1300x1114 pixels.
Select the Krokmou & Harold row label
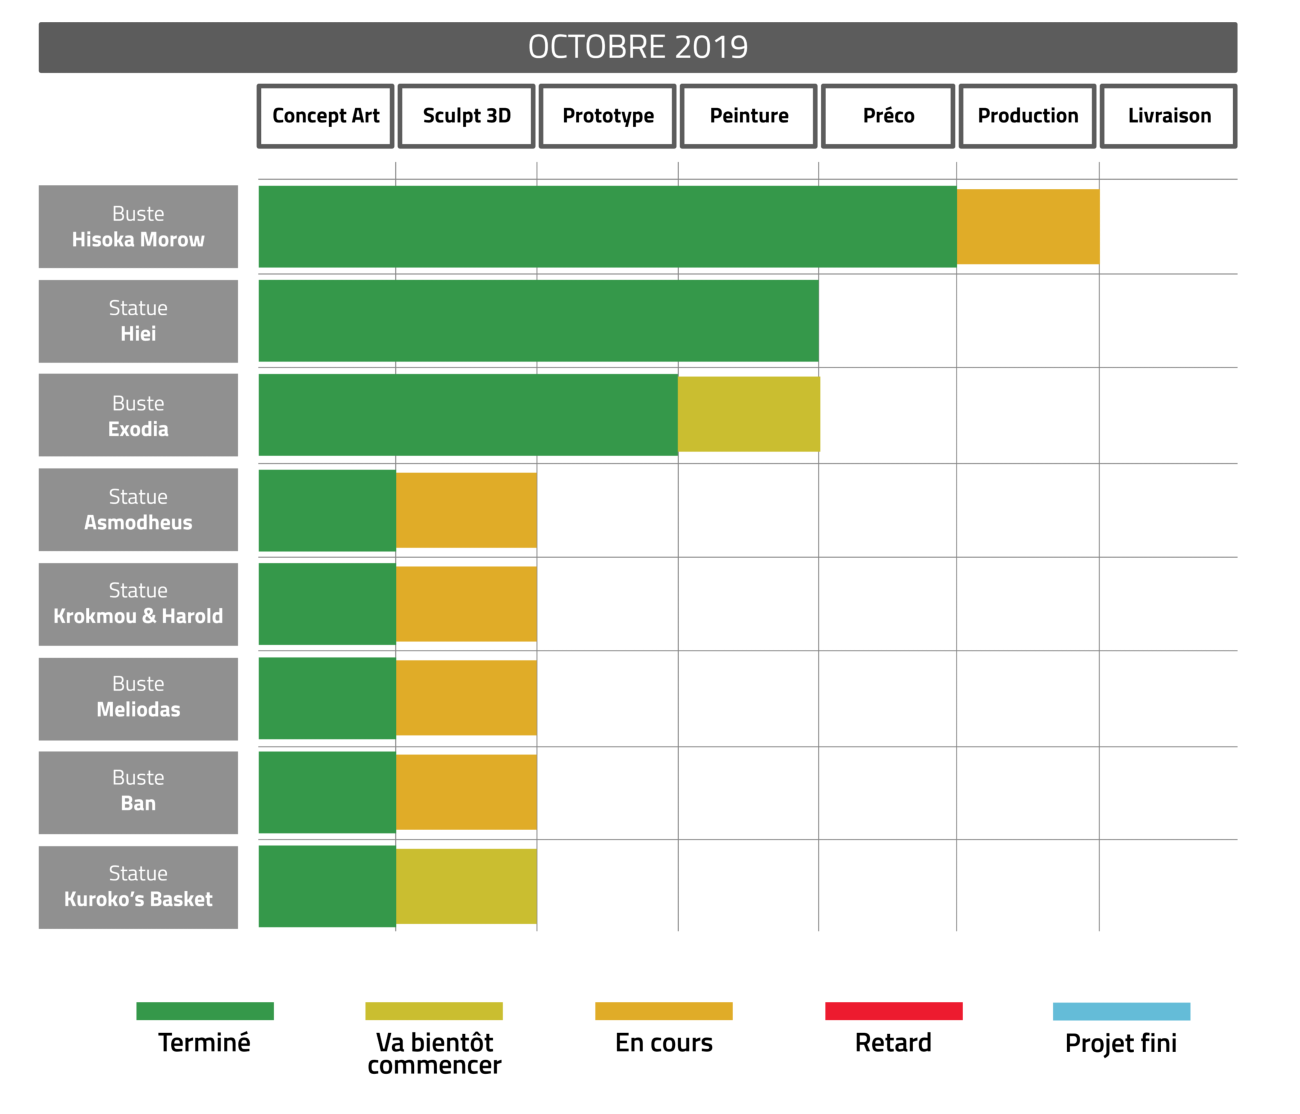pyautogui.click(x=138, y=604)
